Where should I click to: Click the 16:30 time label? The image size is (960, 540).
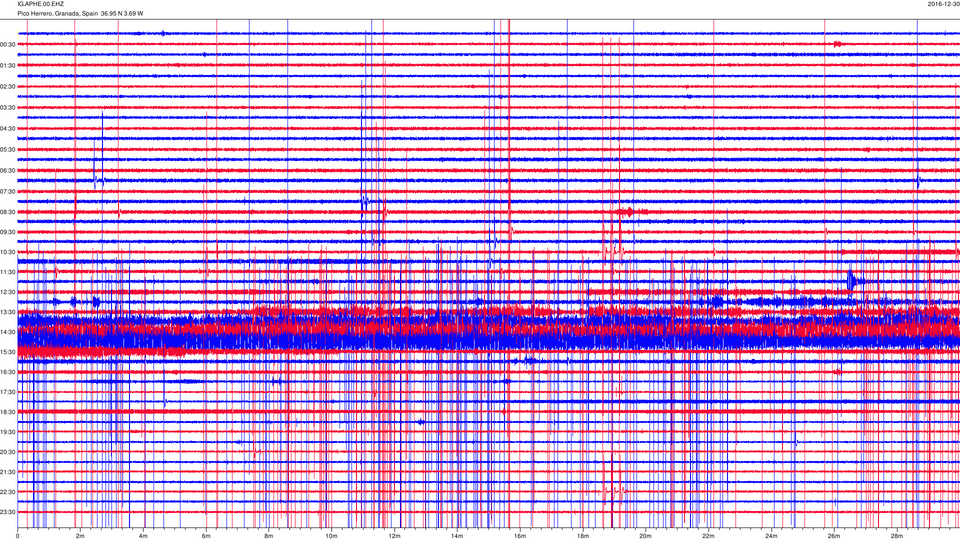click(x=8, y=372)
